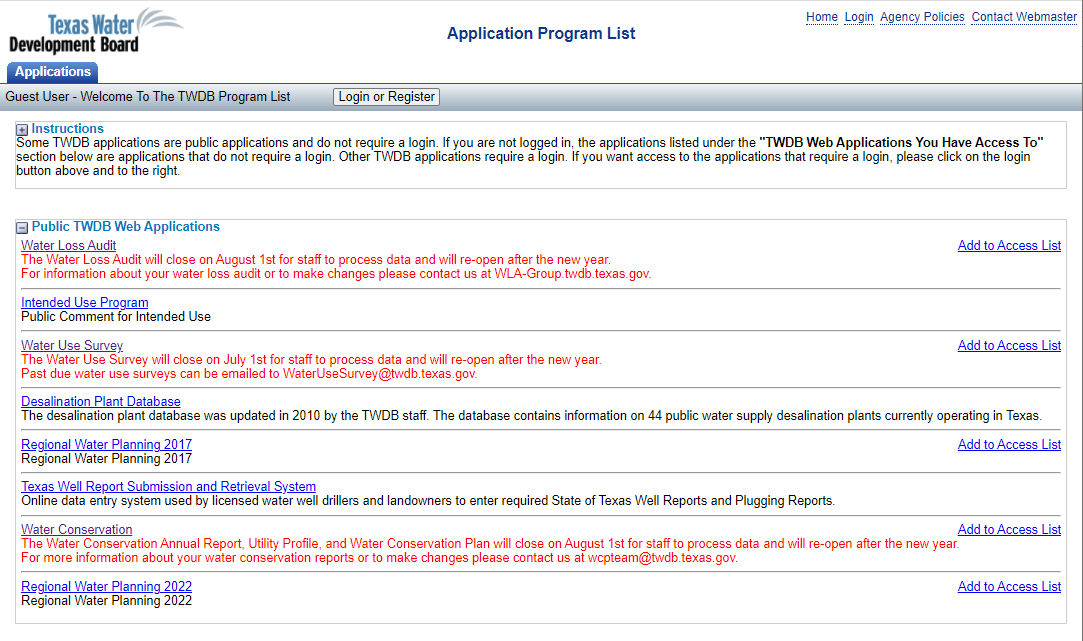Open the Contact Webmaster link
This screenshot has height=641, width=1083.
pos(1024,17)
